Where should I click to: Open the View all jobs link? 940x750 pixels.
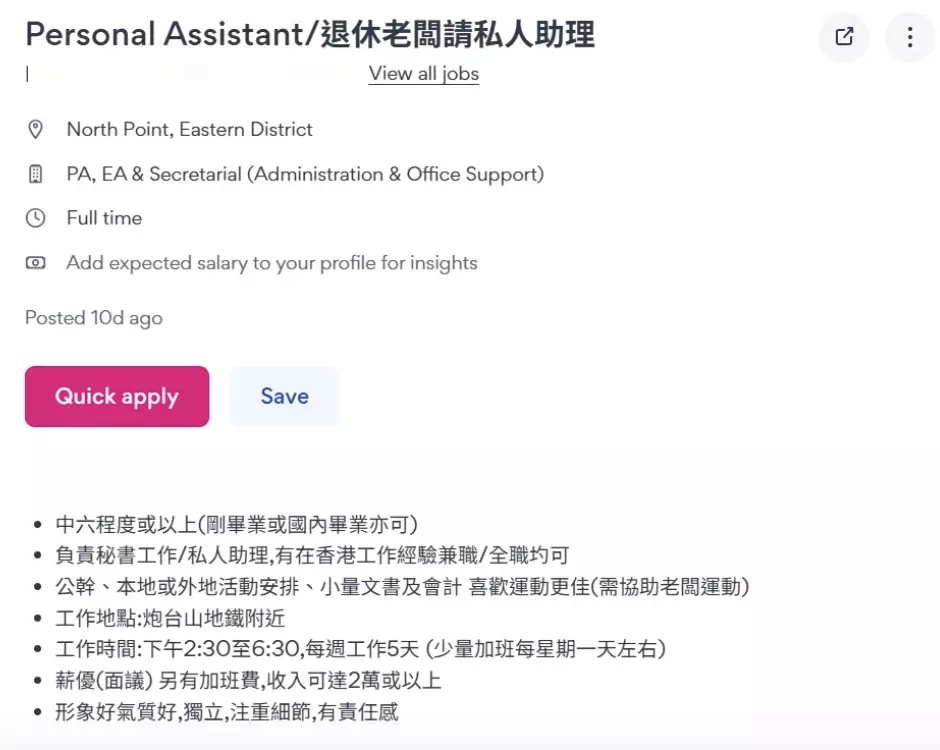[x=423, y=73]
